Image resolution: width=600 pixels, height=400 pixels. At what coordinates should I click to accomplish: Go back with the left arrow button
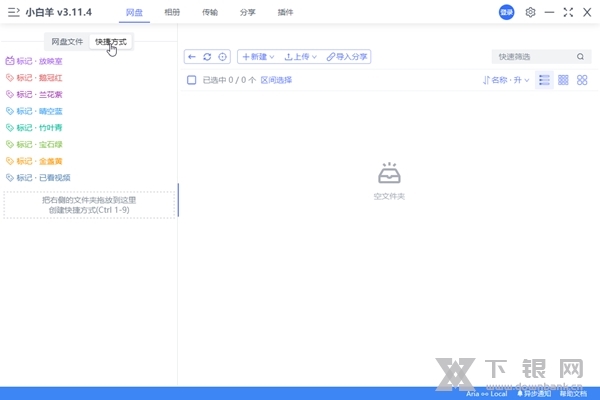[x=192, y=57]
